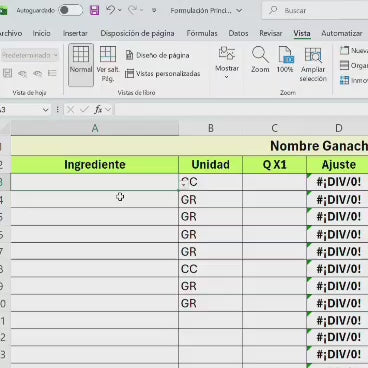Switch to the Fórmulas ribbon tab
This screenshot has height=368, width=368.
pyautogui.click(x=202, y=33)
